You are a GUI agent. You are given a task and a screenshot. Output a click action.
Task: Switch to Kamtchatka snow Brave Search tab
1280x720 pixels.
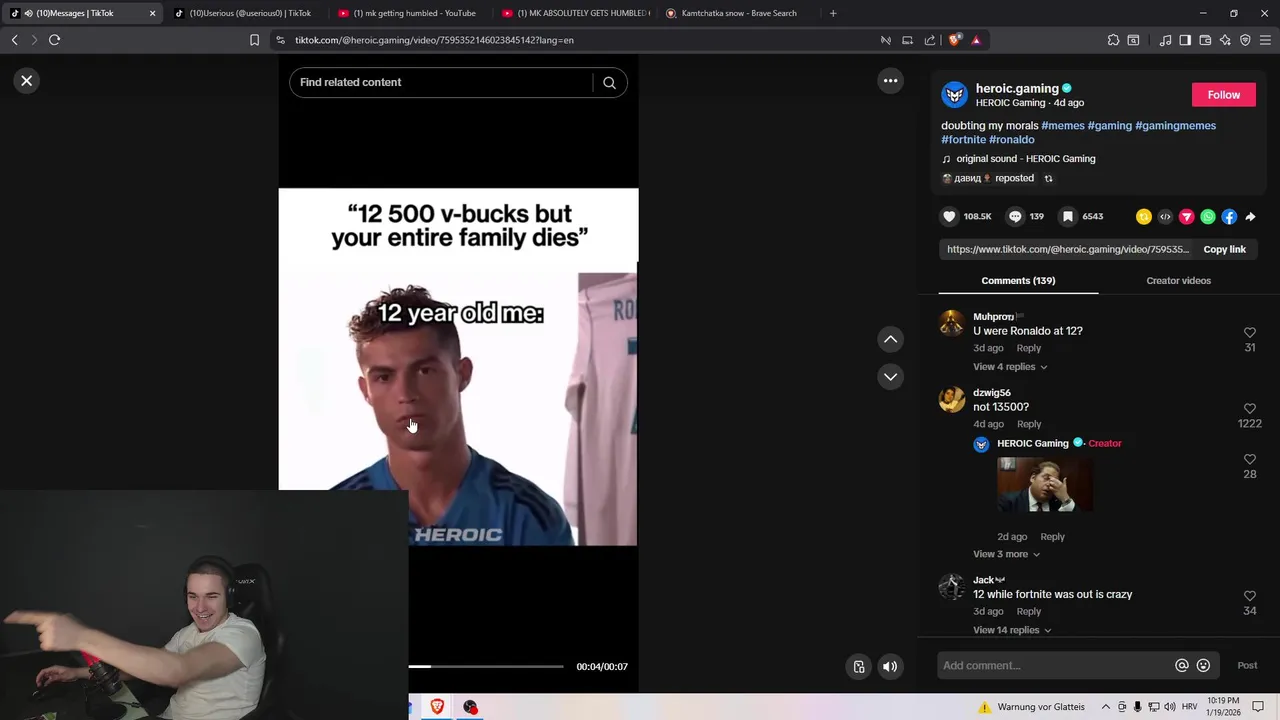738,13
